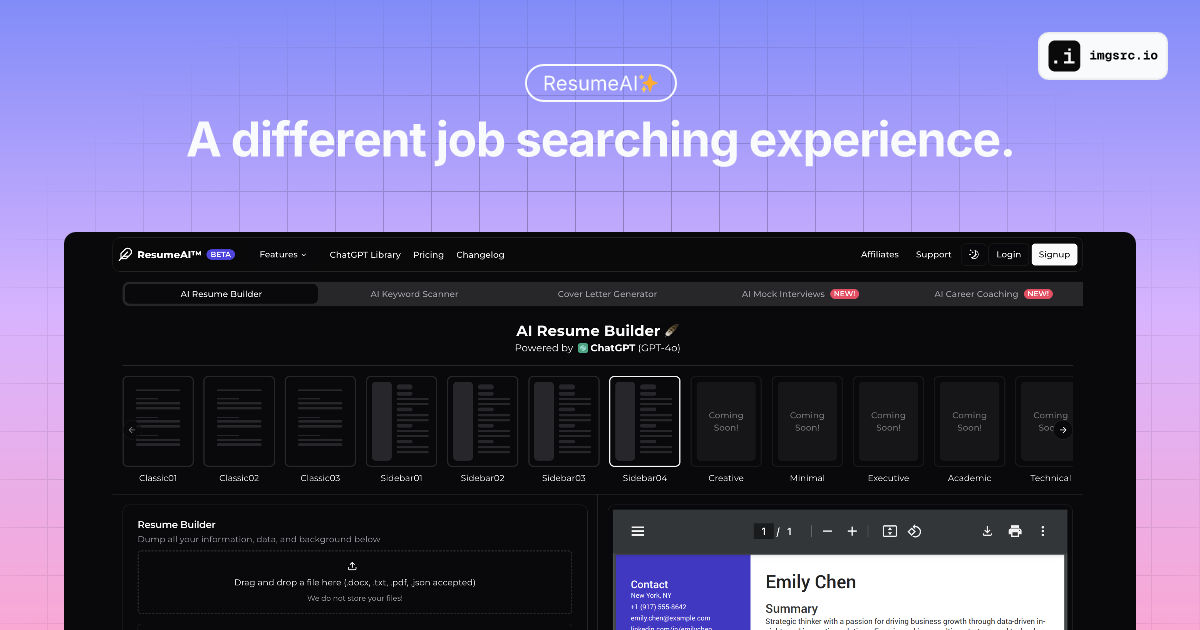This screenshot has height=630, width=1200.
Task: Show more templates with right carousel arrow
Action: [x=1063, y=429]
